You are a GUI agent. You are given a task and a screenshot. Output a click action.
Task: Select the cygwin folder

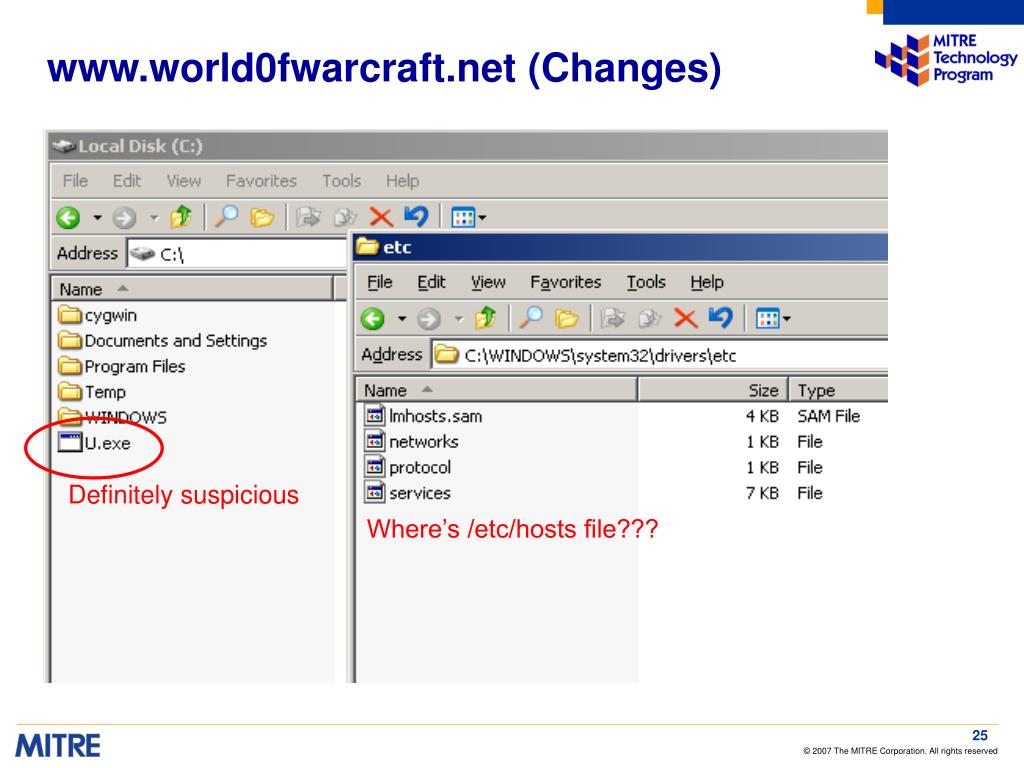[x=98, y=315]
